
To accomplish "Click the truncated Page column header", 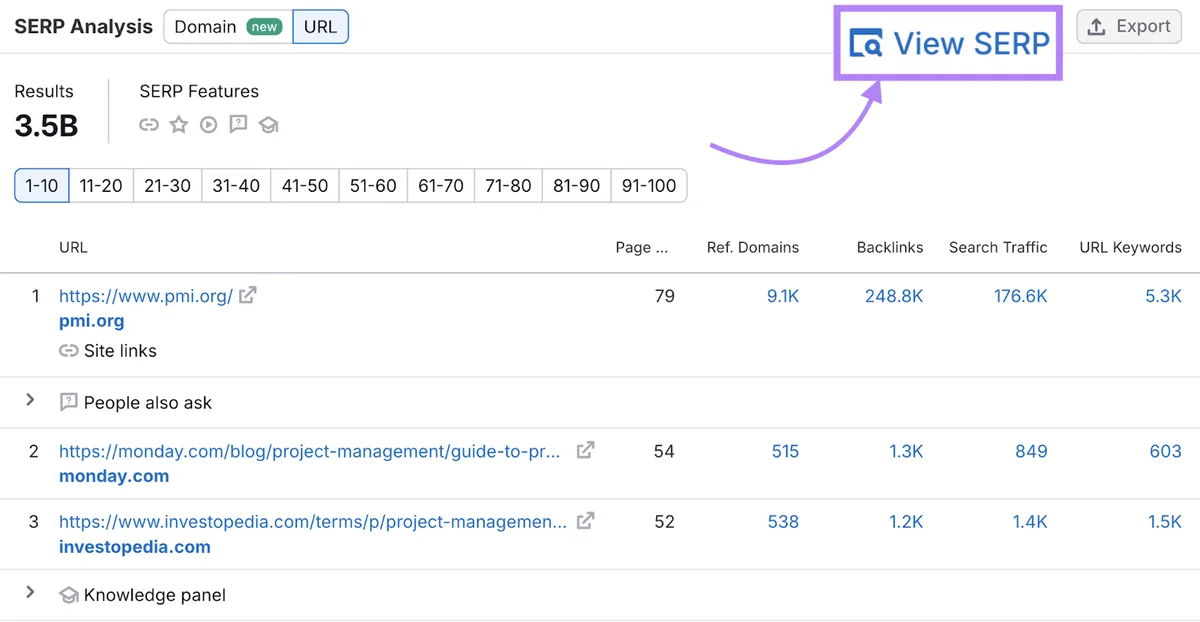I will (x=642, y=248).
